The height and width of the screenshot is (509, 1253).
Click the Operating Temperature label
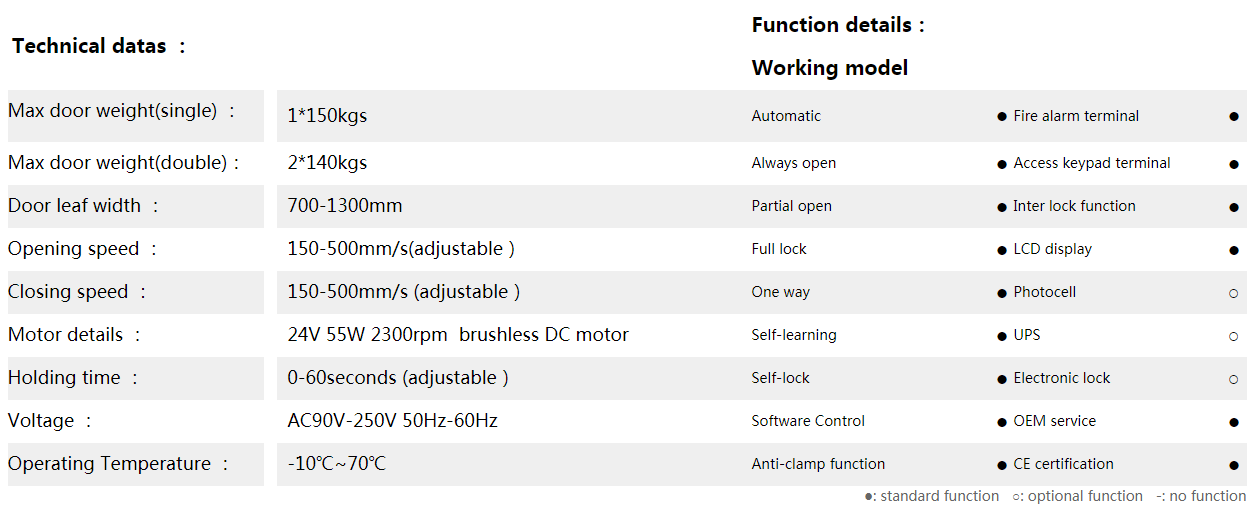[109, 464]
